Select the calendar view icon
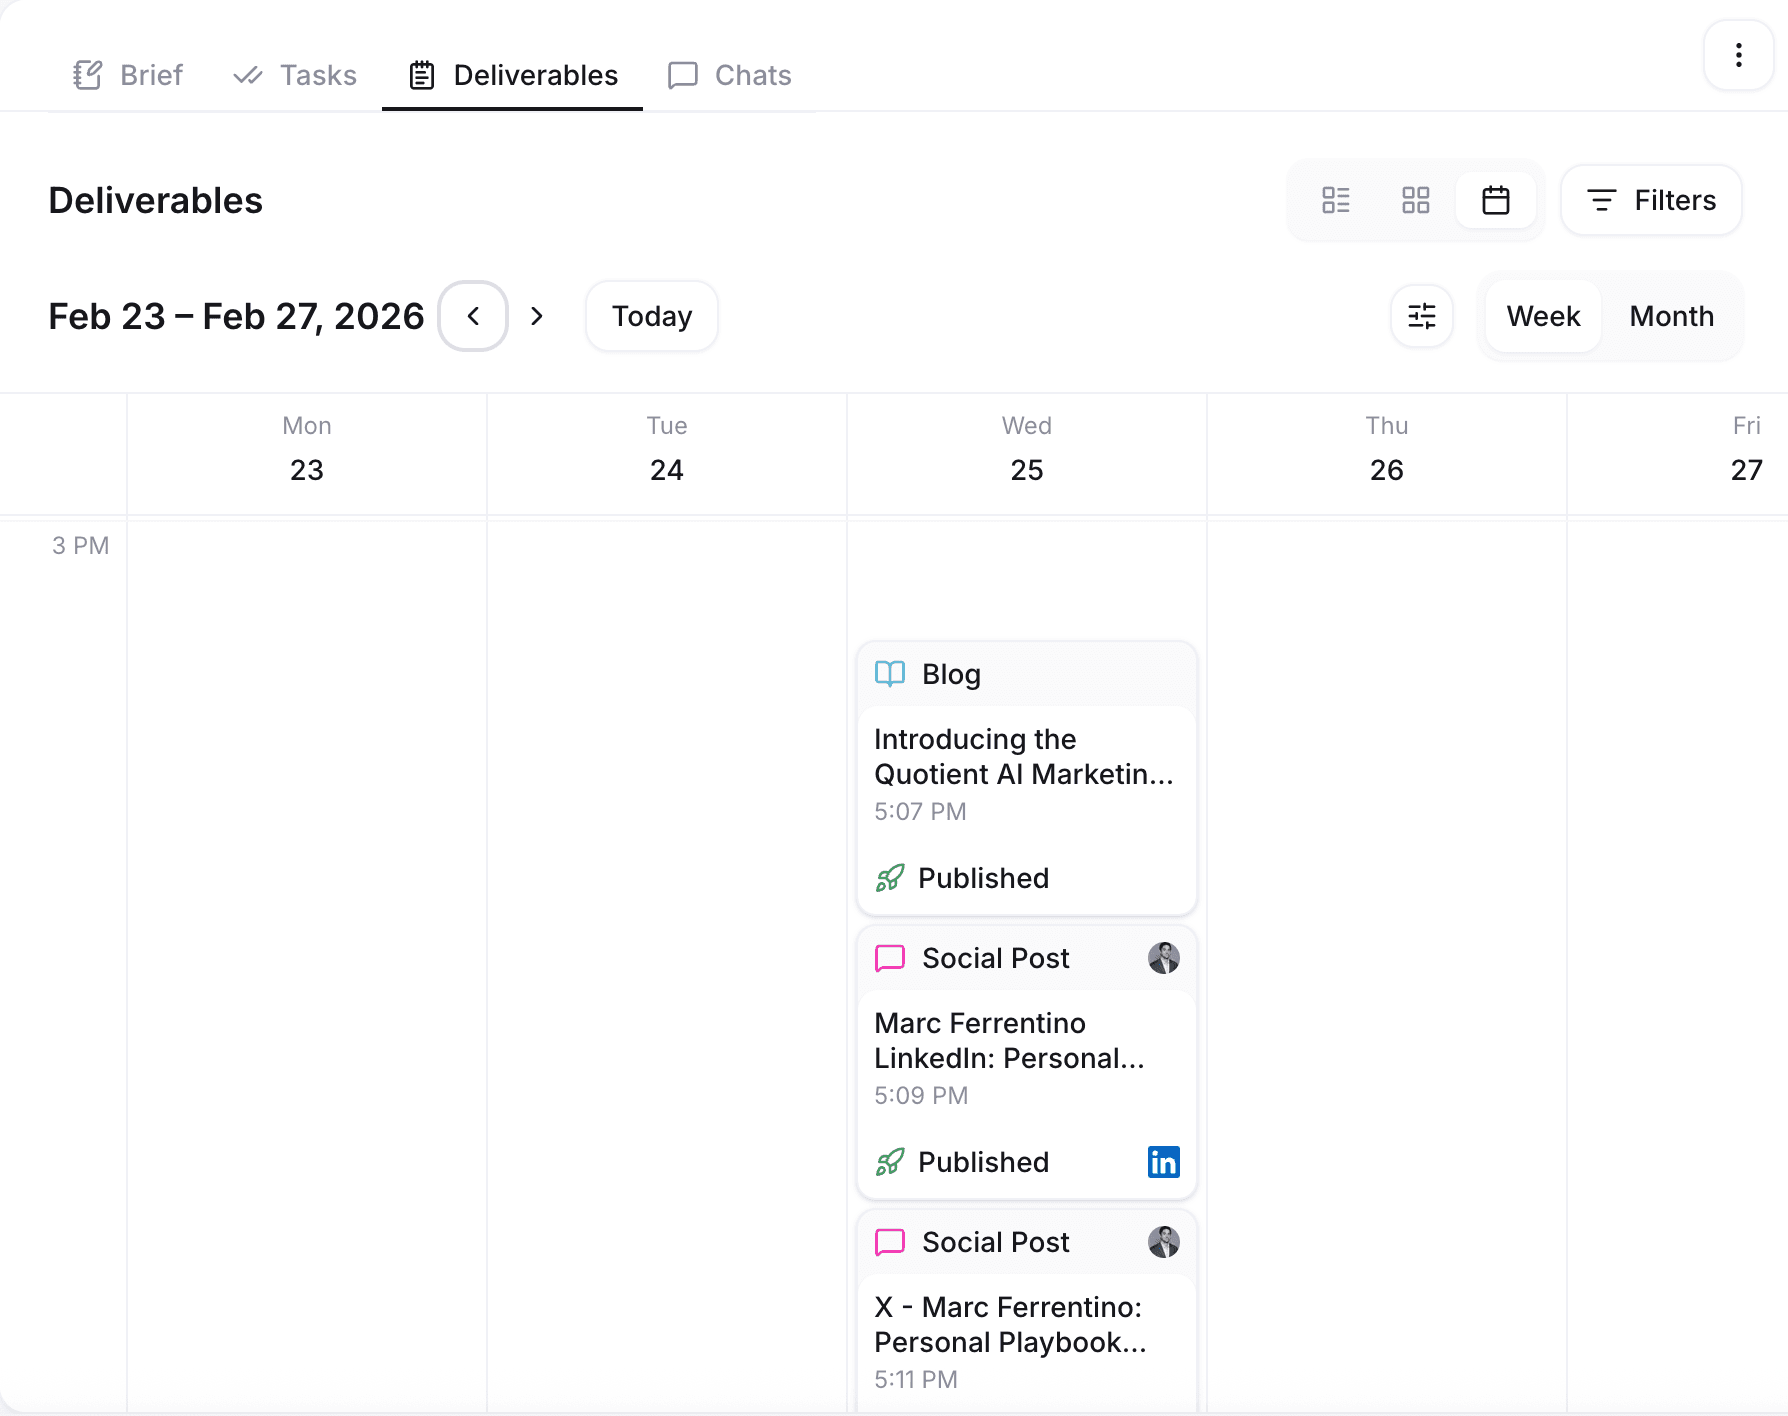Screen dimensions: 1788x1416 tap(1496, 200)
